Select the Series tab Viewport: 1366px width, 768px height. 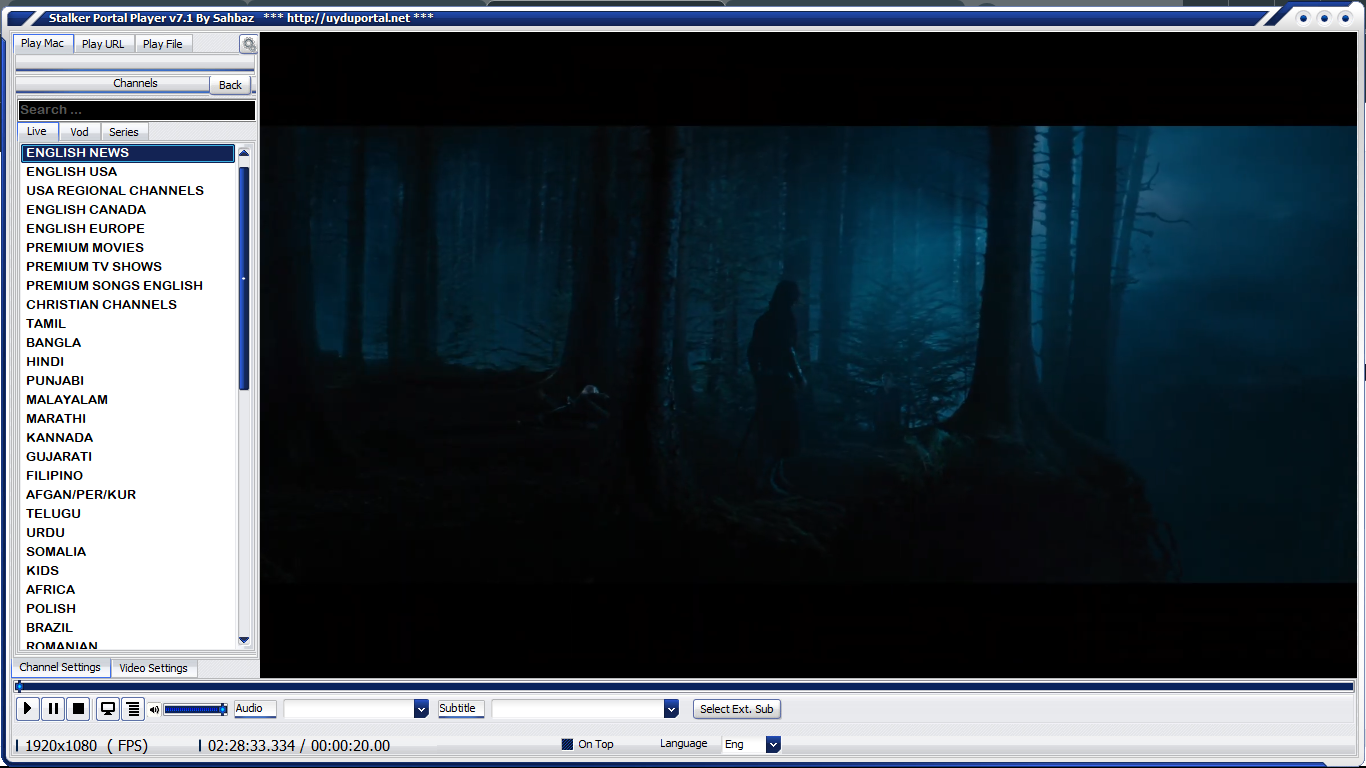tap(124, 132)
